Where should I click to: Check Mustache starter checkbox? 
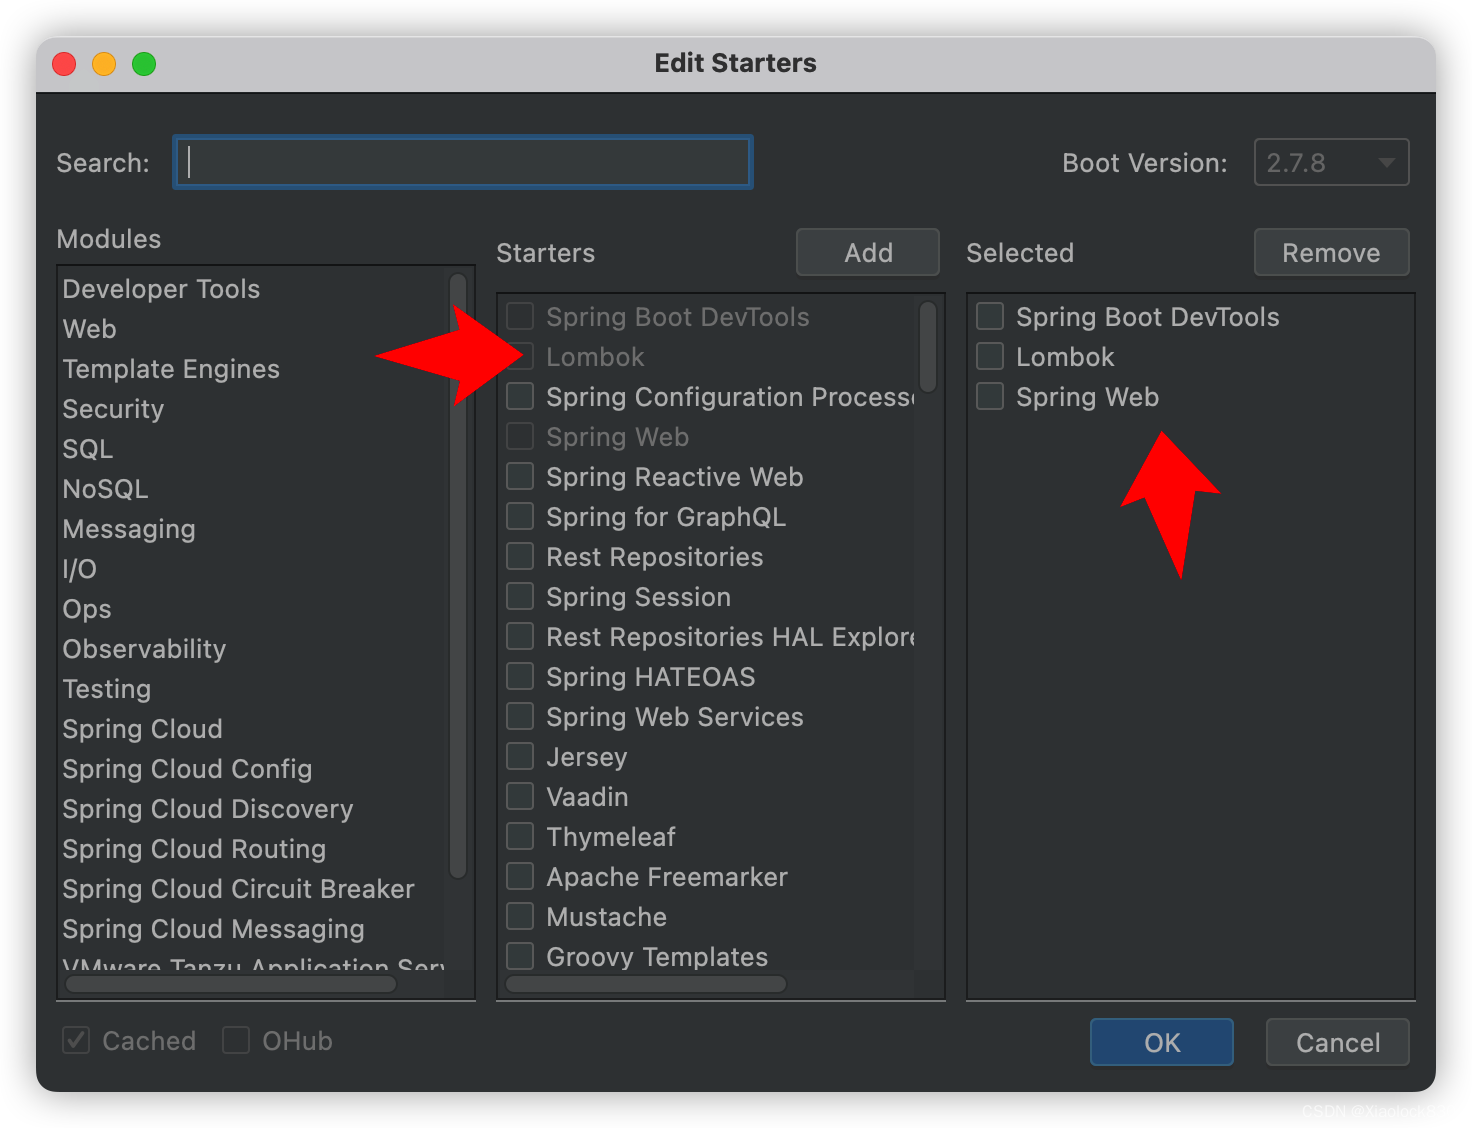[520, 916]
